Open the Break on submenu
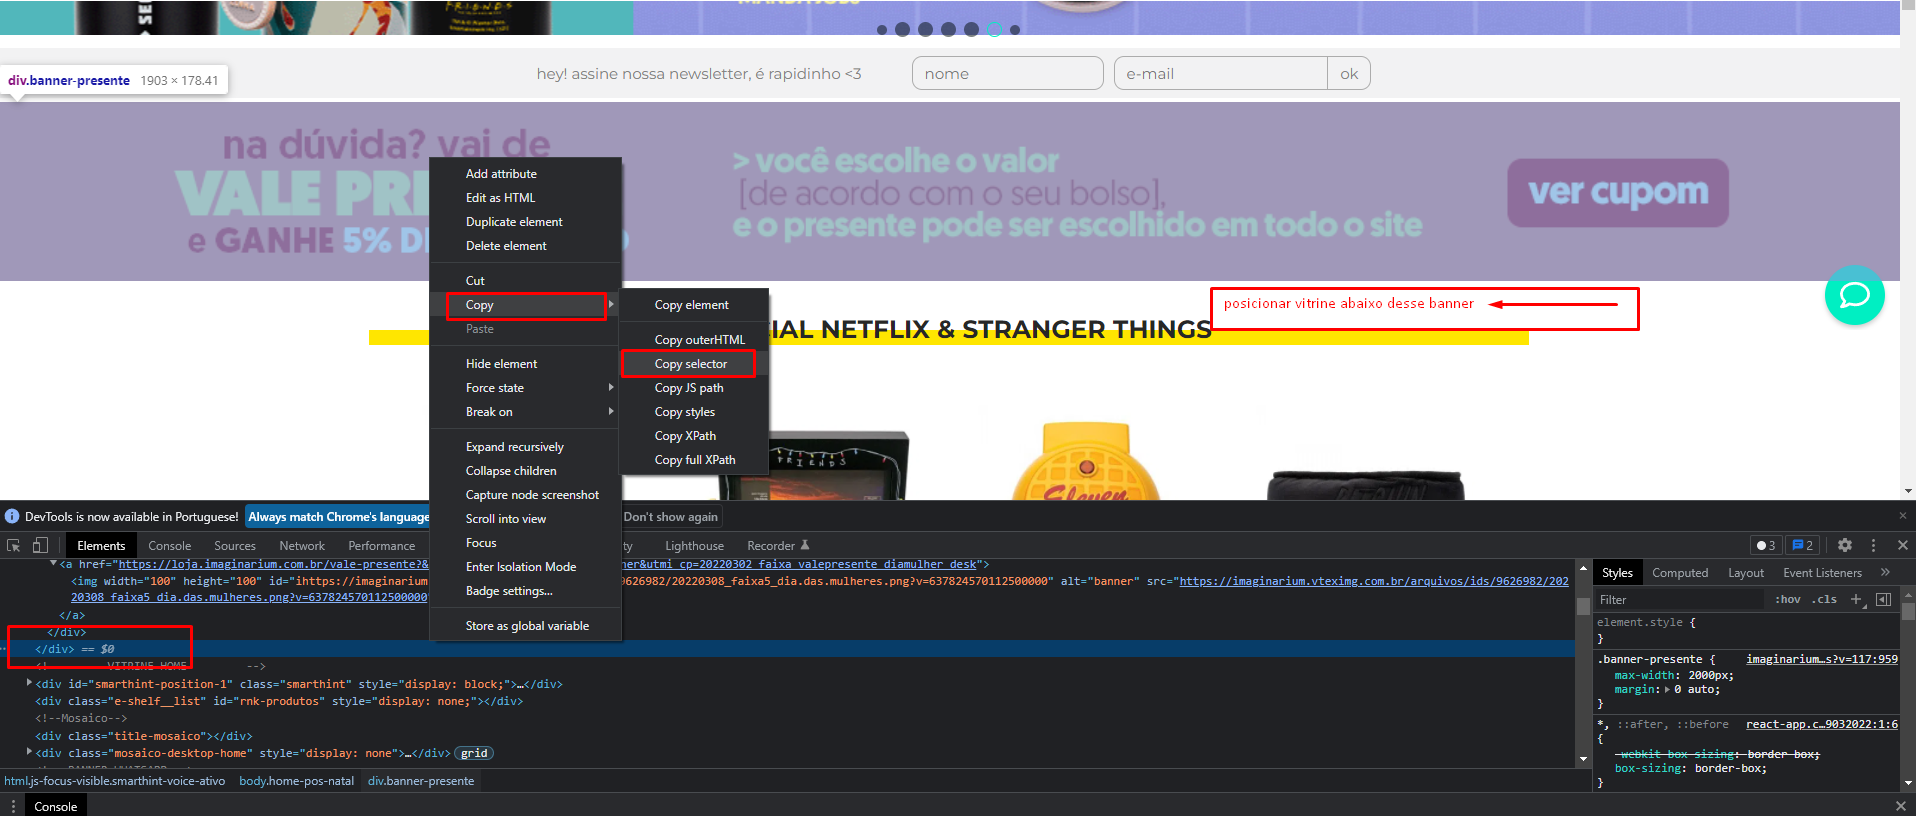Image resolution: width=1916 pixels, height=816 pixels. click(x=526, y=412)
